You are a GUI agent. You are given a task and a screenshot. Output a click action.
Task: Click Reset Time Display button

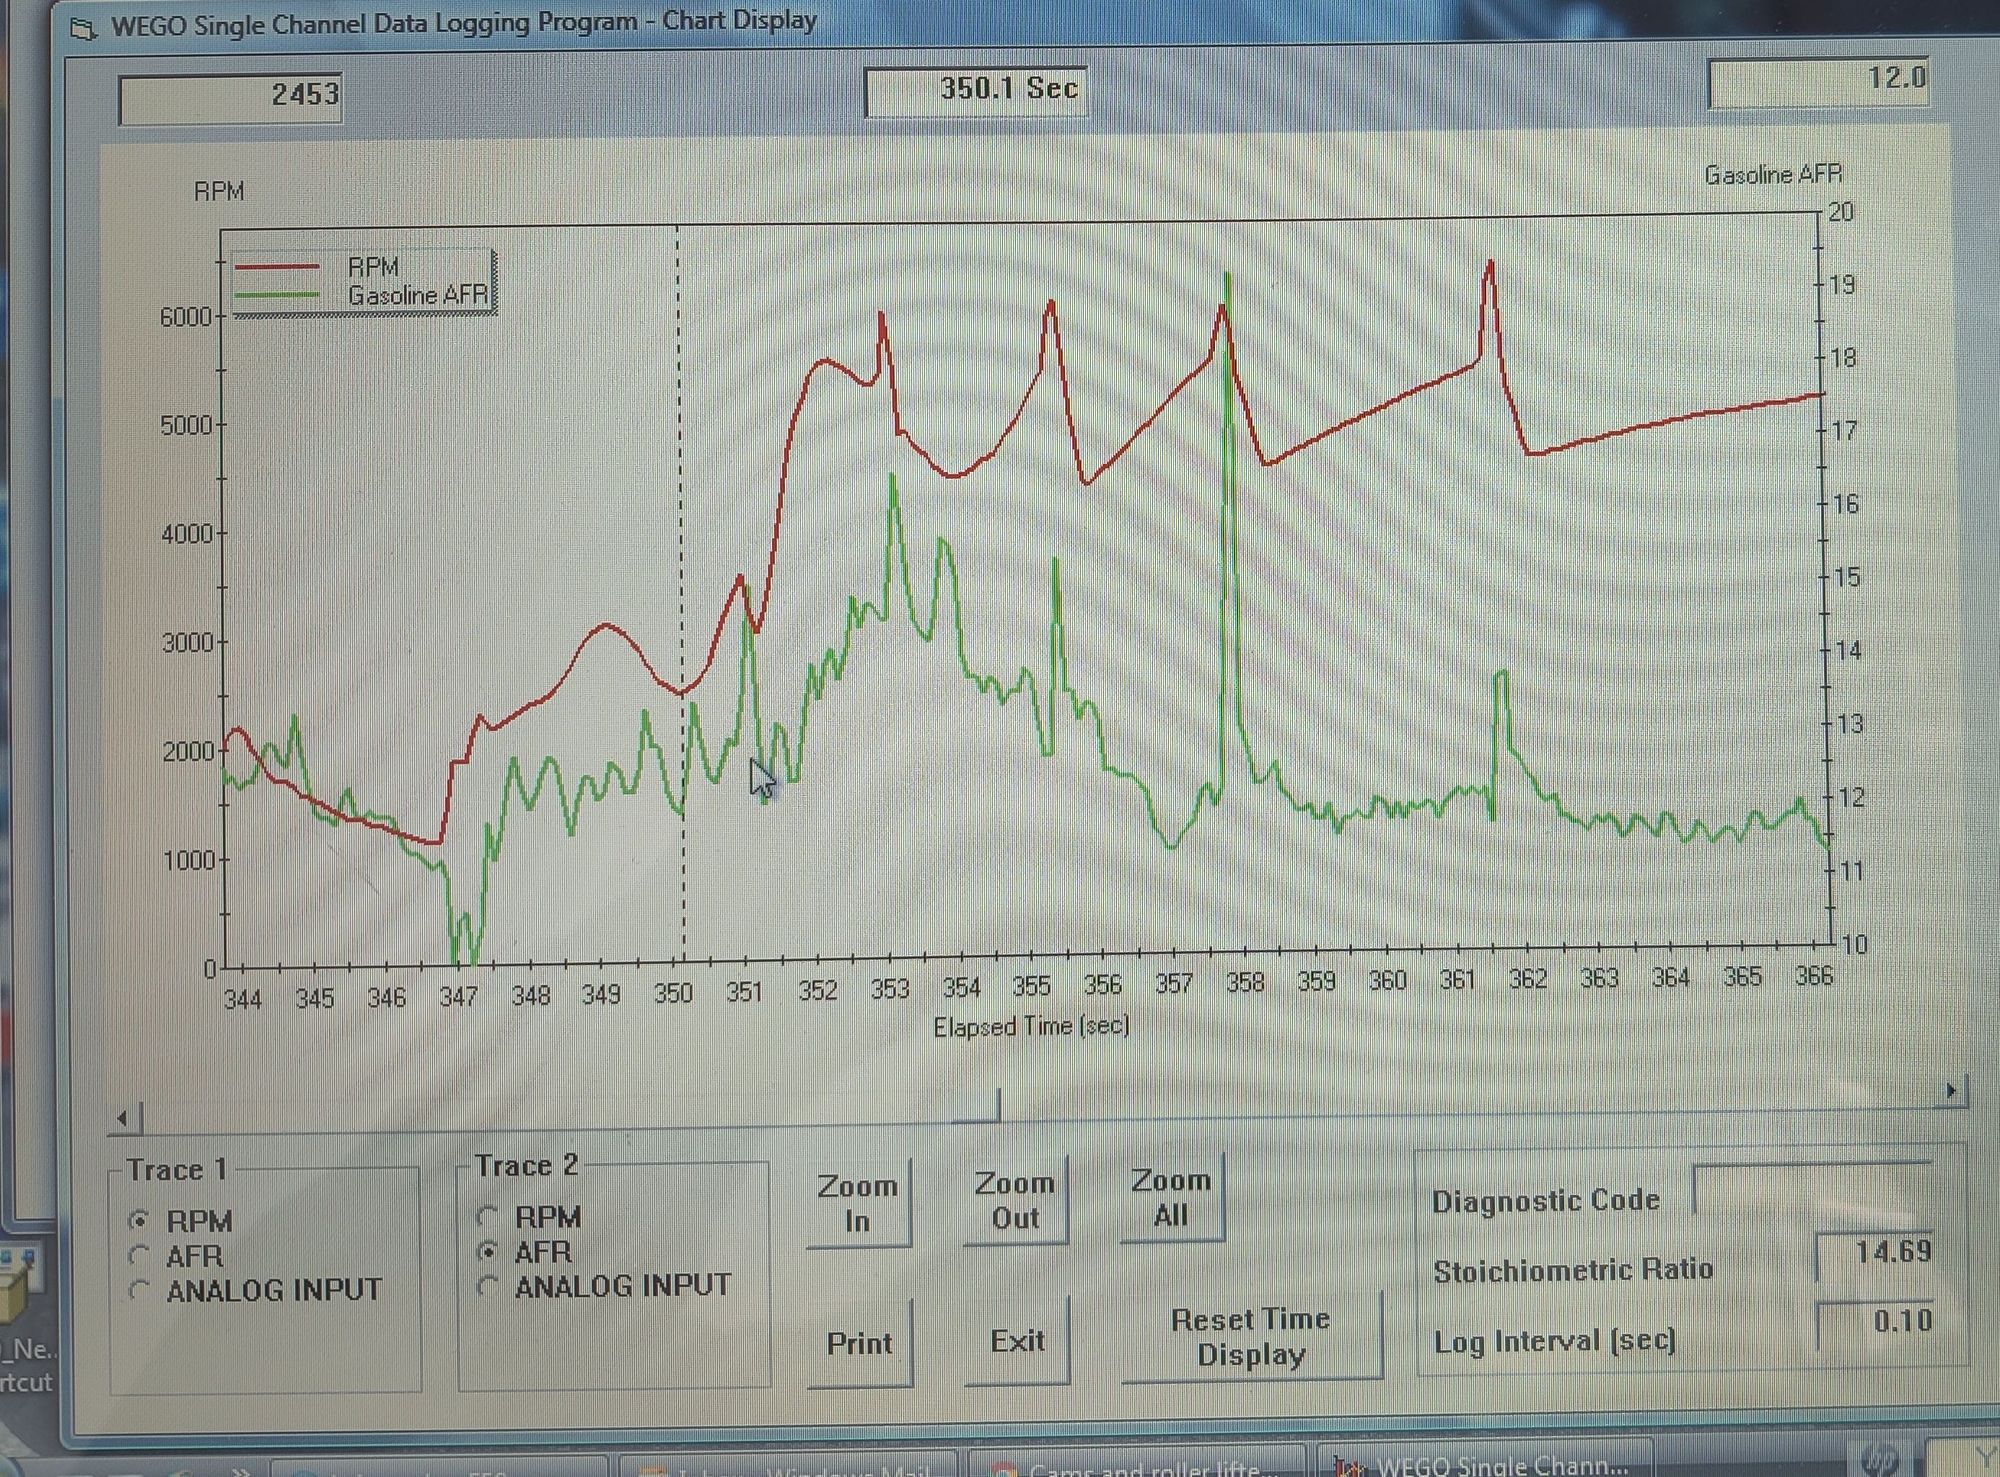(1250, 1337)
